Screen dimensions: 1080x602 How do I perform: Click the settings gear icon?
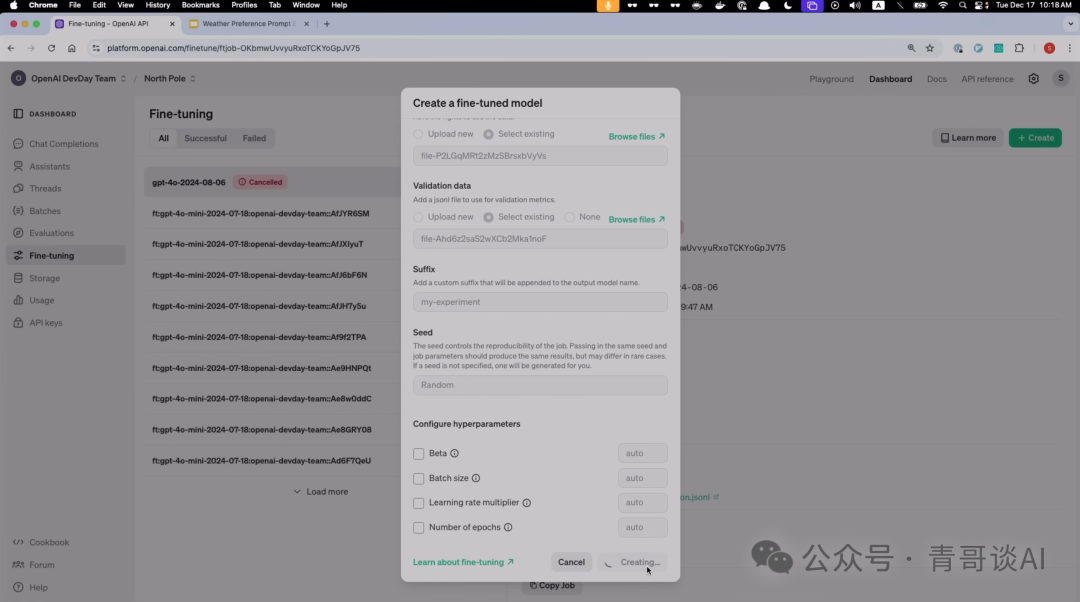1034,79
